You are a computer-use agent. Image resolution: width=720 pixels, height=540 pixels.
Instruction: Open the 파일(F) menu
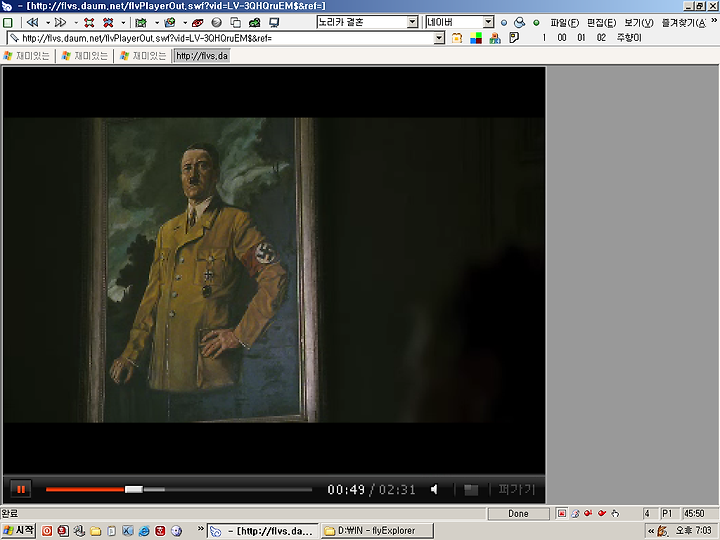(564, 23)
